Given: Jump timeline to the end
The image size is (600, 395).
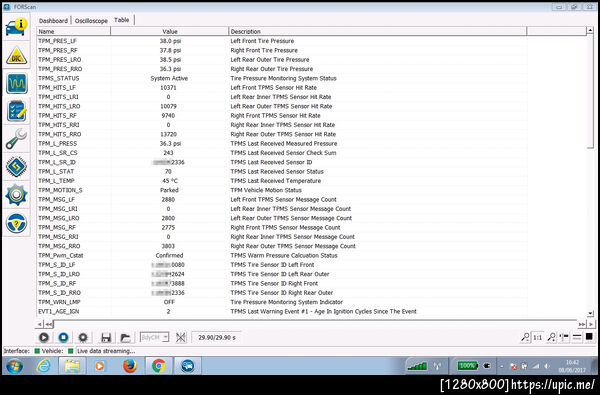Looking at the screenshot, I should pyautogui.click(x=582, y=325).
